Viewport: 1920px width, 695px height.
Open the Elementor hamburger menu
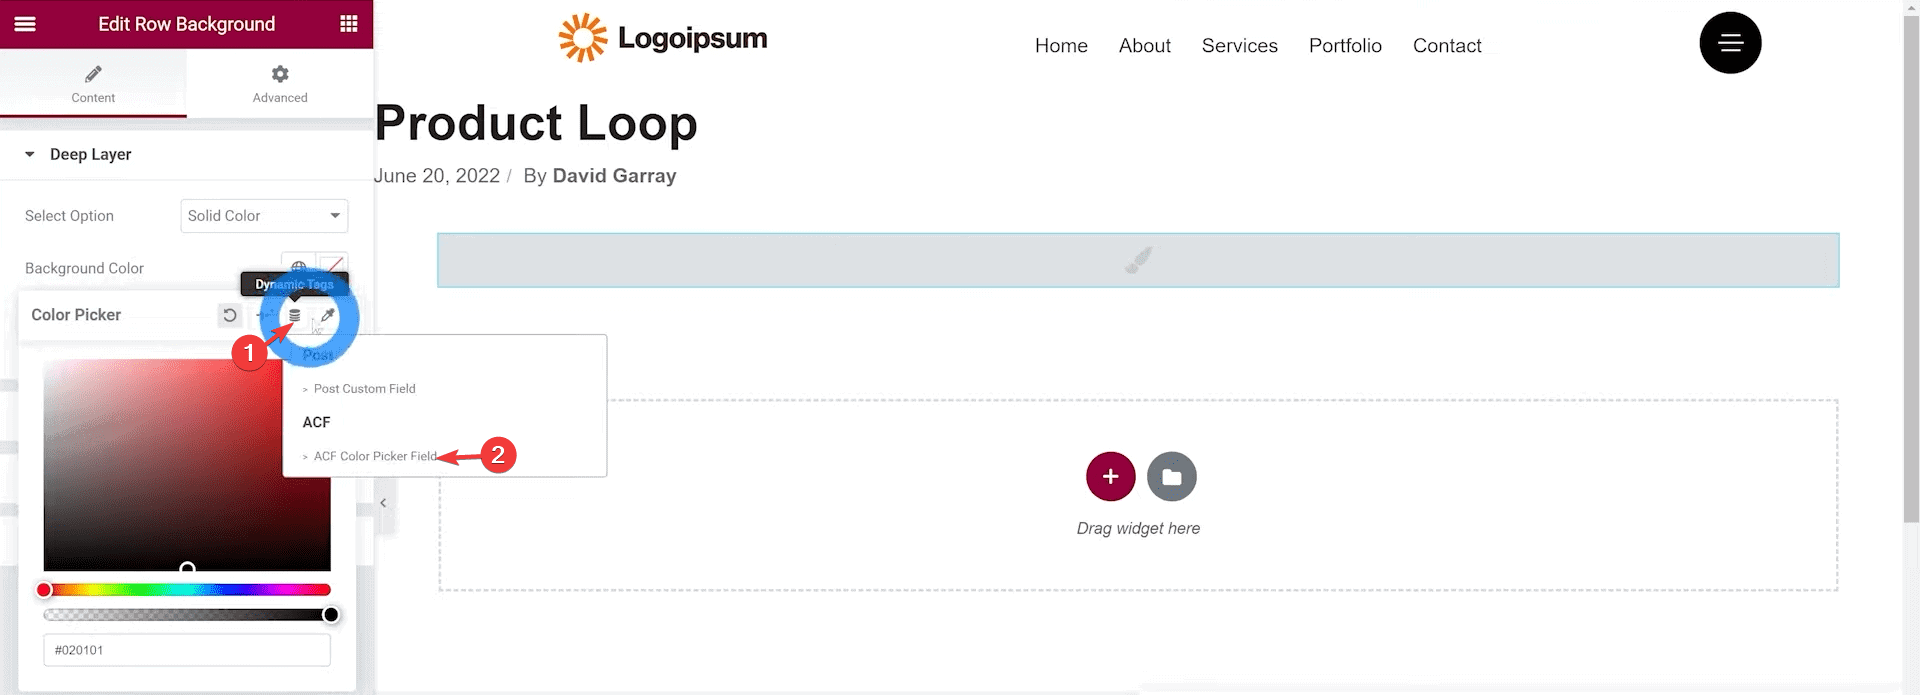25,24
